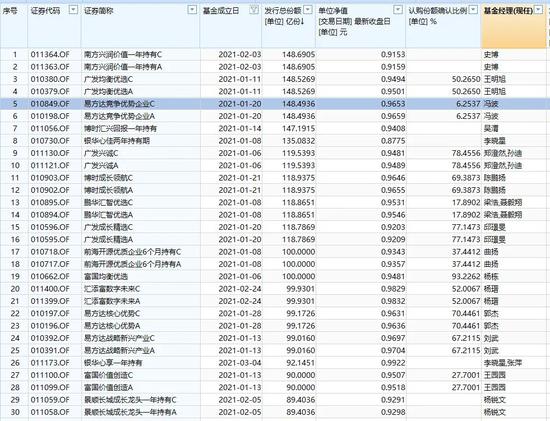550x421 pixels.
Task: Click security code 011099.OF
Action: coord(50,388)
